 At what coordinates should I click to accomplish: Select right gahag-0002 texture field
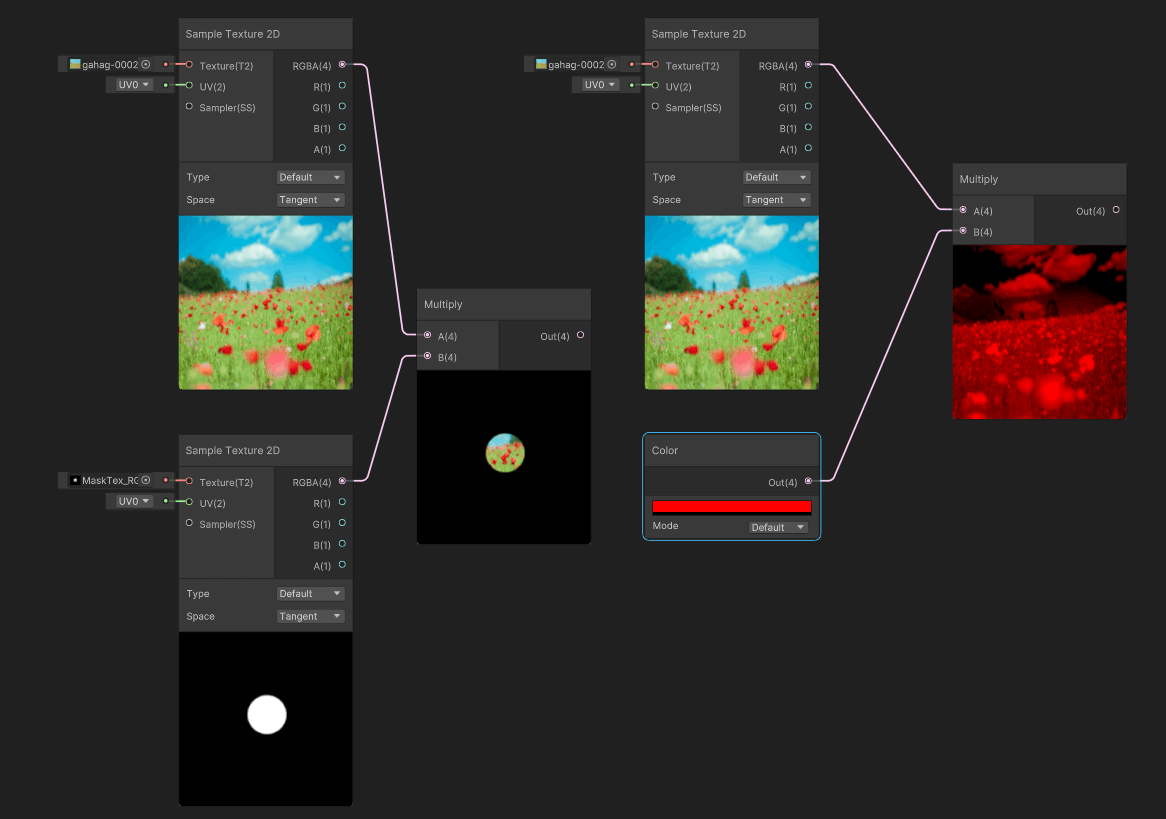[576, 65]
